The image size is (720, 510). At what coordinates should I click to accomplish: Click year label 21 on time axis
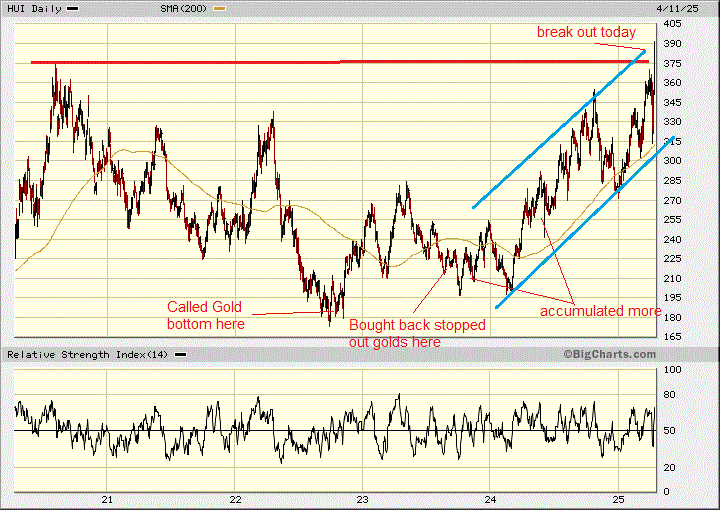pos(107,499)
